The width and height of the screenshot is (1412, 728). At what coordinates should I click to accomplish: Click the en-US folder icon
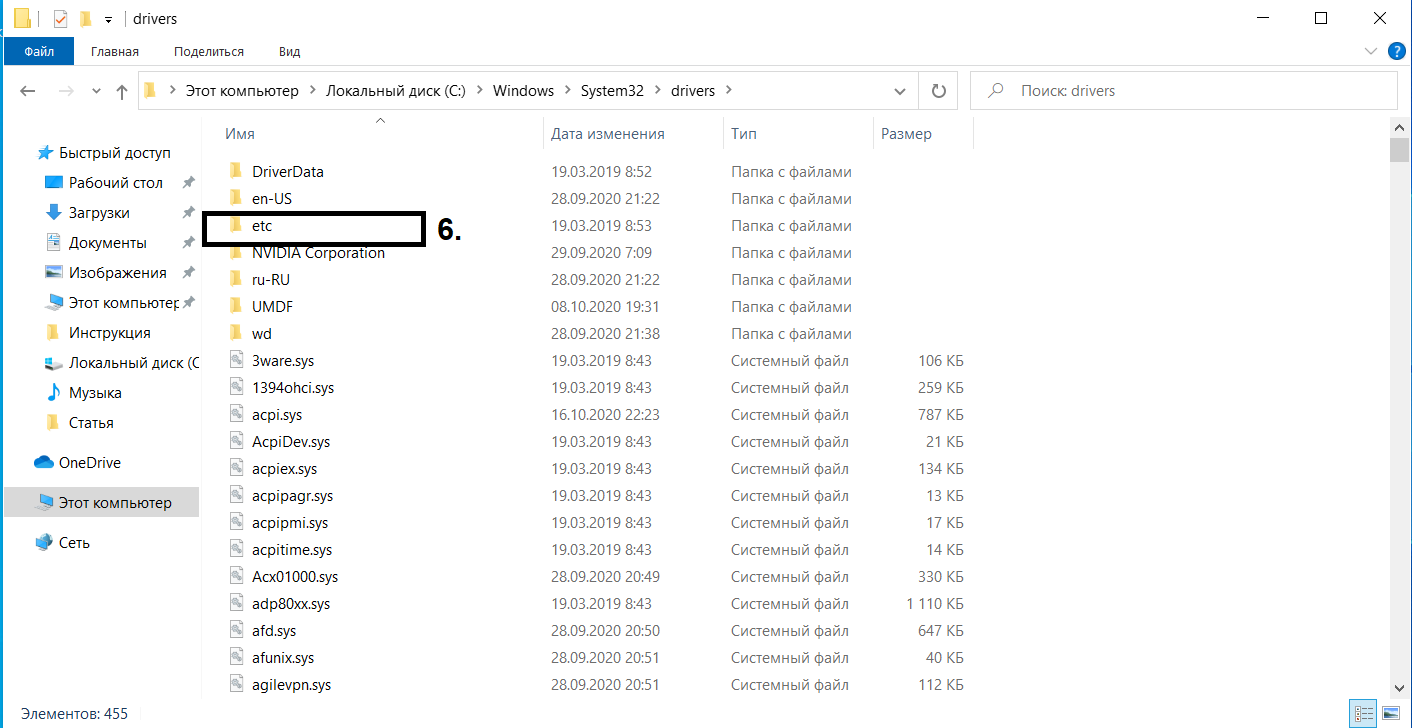[236, 199]
